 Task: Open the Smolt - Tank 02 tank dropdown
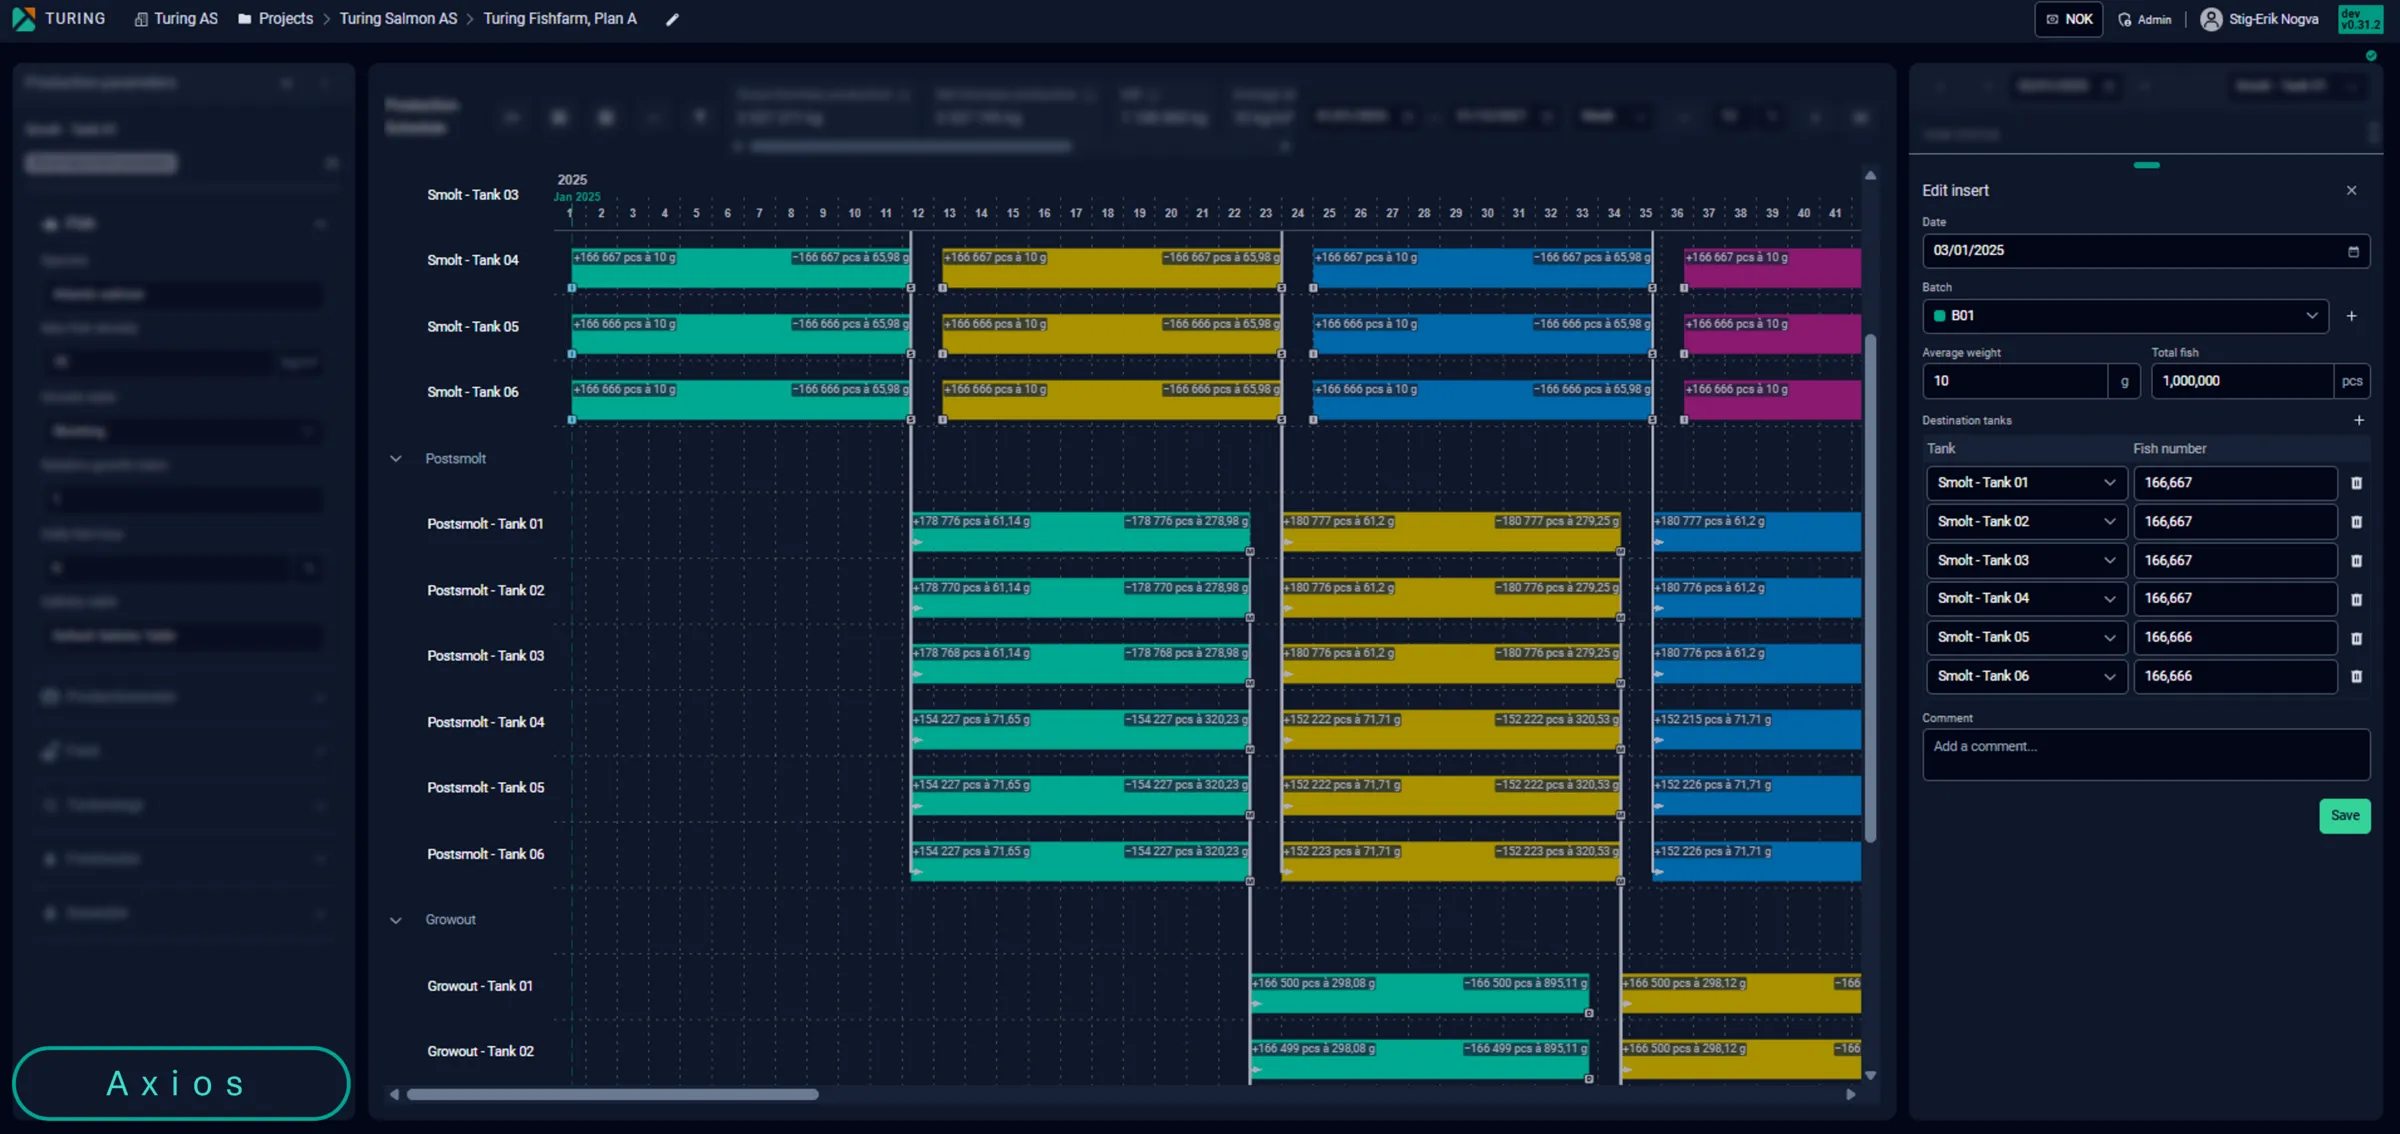[x=2026, y=522]
